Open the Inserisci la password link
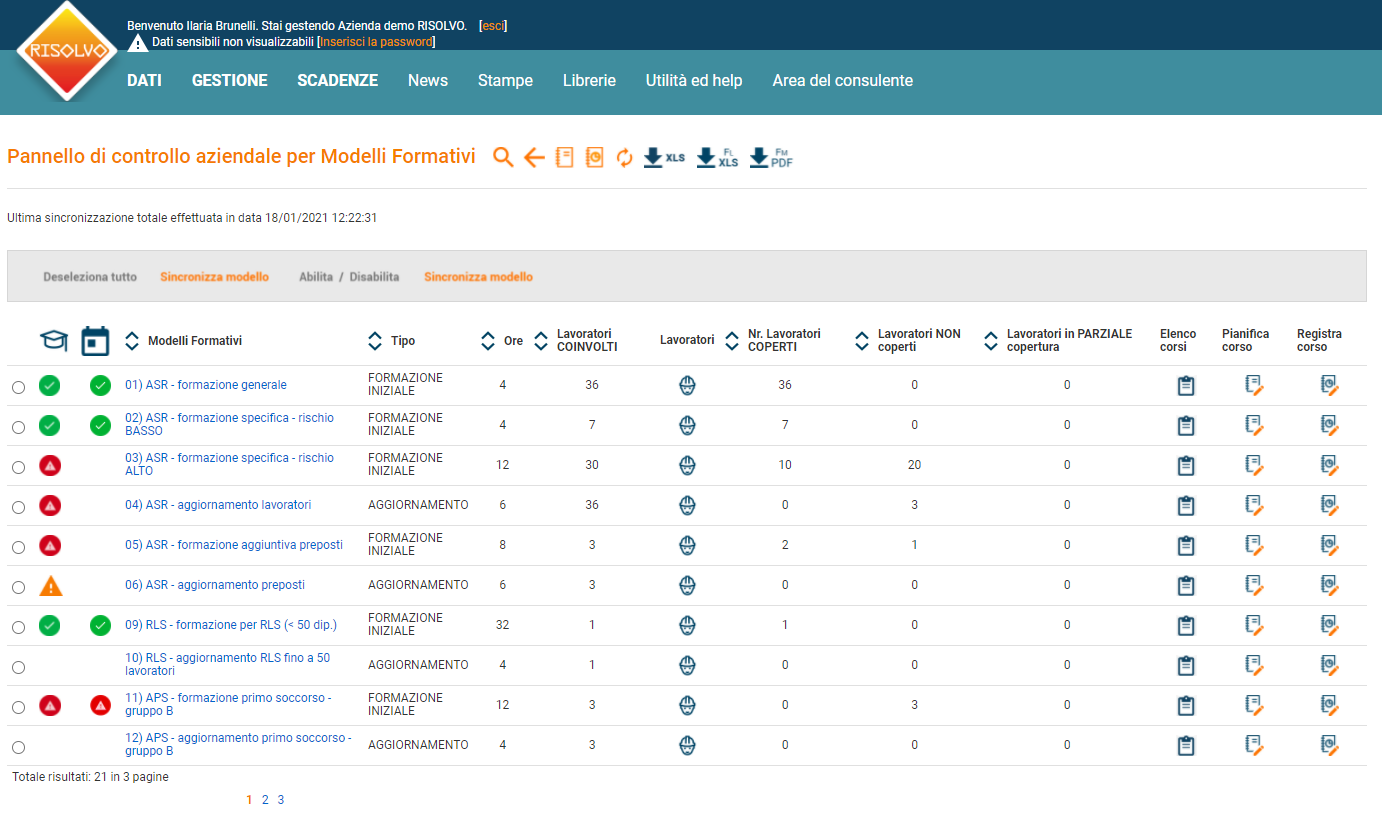1382x820 pixels. 375,42
